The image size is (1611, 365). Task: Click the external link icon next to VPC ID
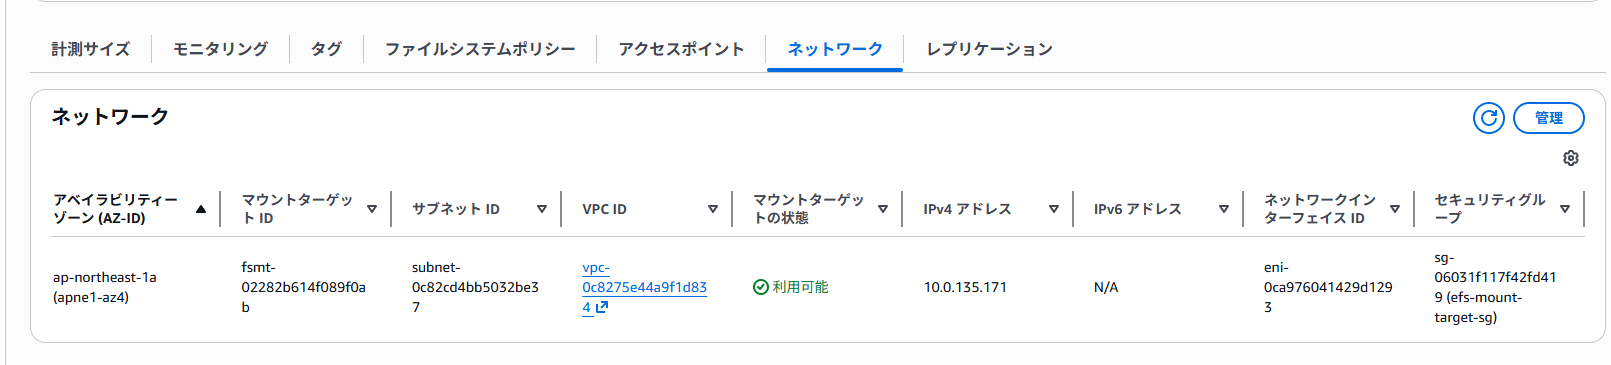[x=602, y=308]
